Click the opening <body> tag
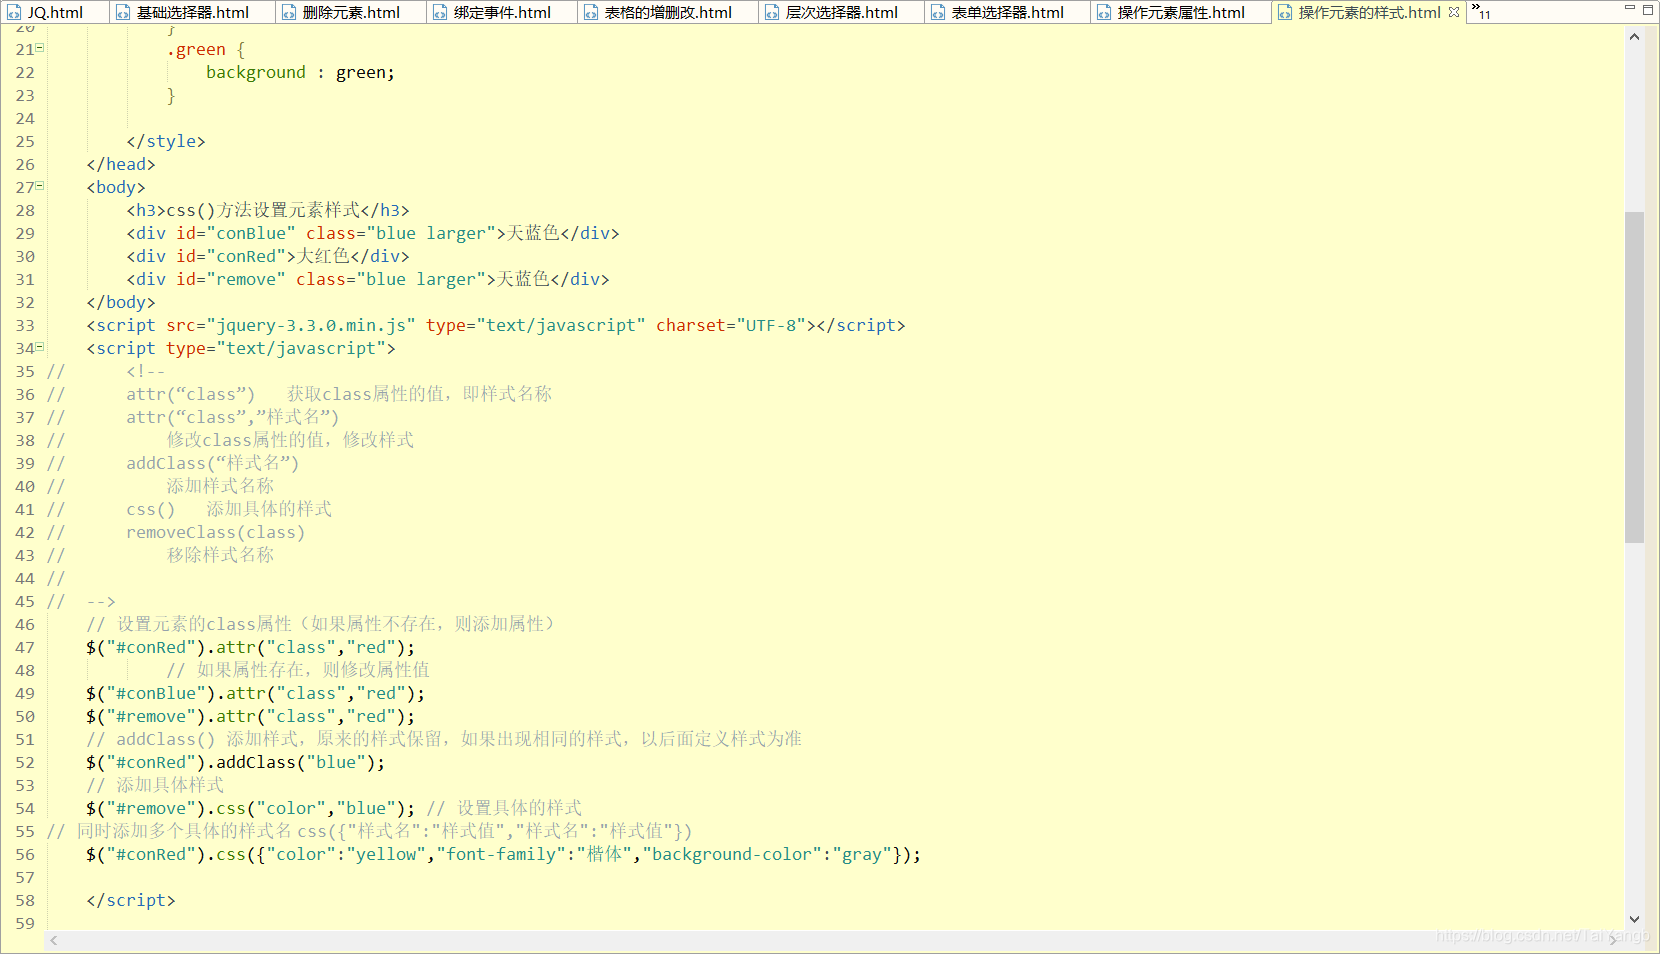 coord(116,187)
